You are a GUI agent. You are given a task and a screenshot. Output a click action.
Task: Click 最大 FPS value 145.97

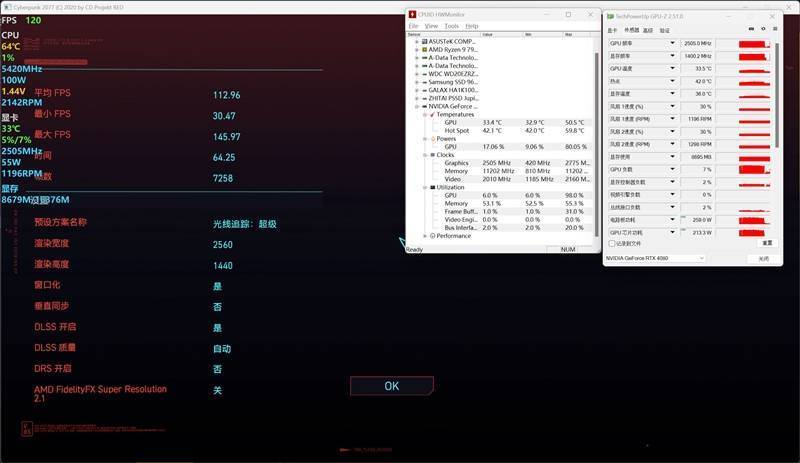tap(227, 137)
